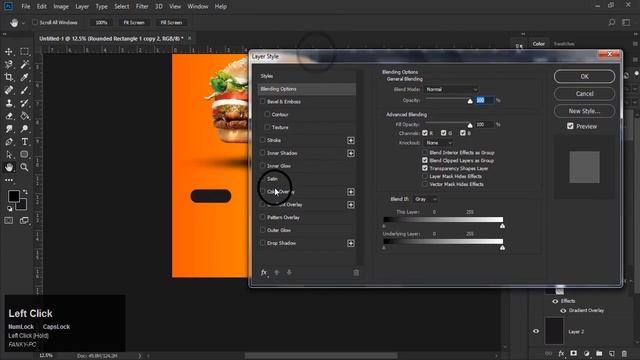Image resolution: width=640 pixels, height=360 pixels.
Task: Enable the Bevel & Emboss checkbox
Action: pyautogui.click(x=262, y=101)
